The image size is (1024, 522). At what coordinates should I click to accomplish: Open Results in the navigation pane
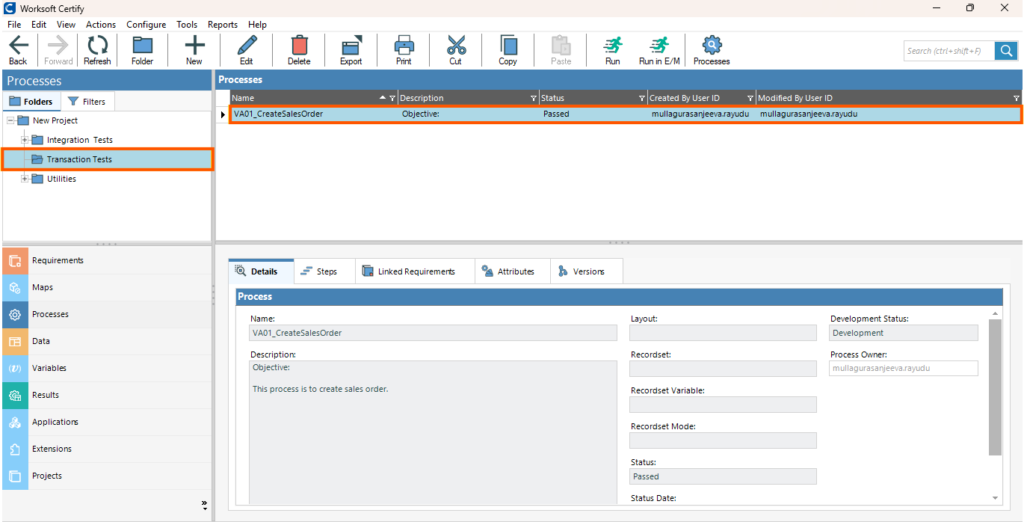[106, 395]
